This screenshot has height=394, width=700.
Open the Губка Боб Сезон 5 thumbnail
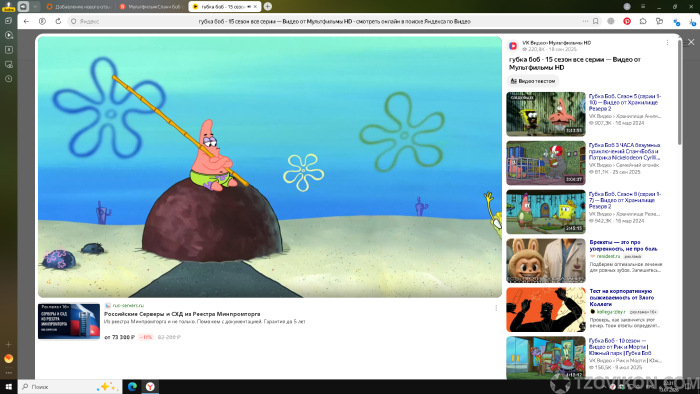click(x=546, y=114)
